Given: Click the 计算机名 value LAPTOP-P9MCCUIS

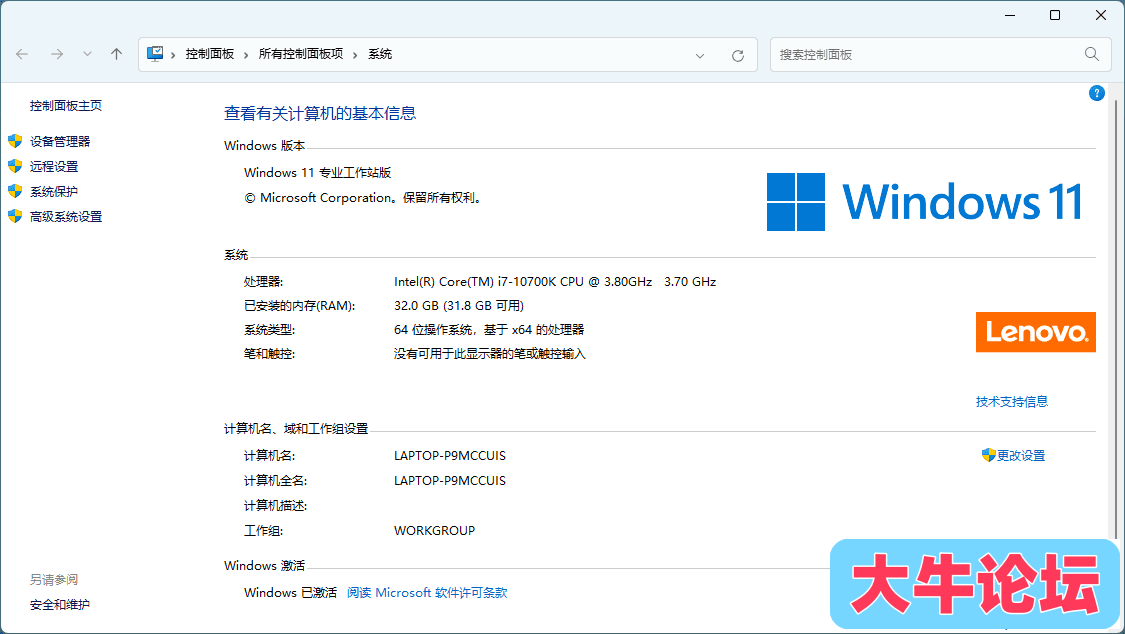Looking at the screenshot, I should point(449,455).
